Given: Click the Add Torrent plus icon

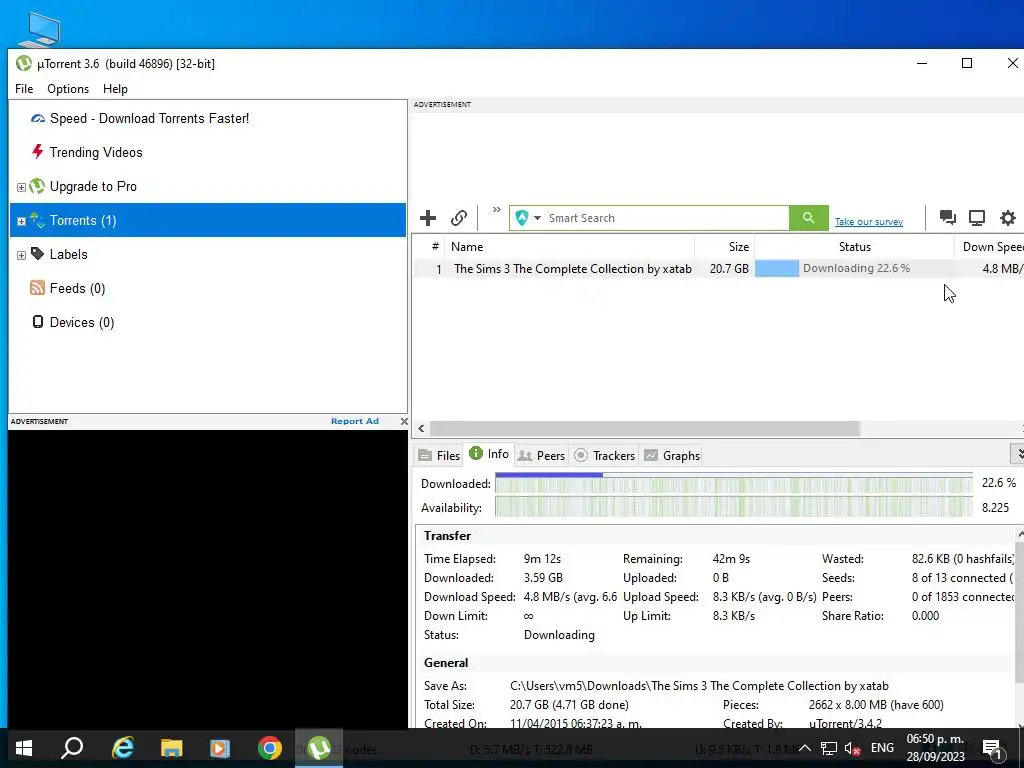Looking at the screenshot, I should point(428,218).
